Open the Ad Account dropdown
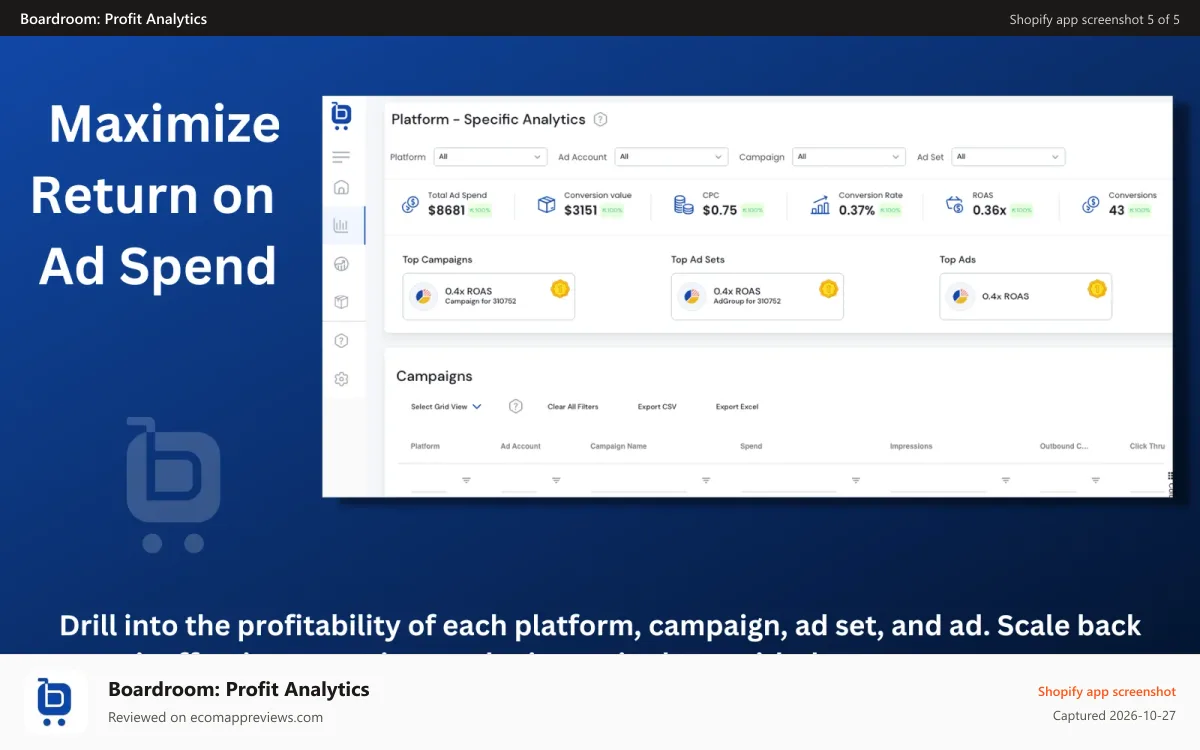 click(672, 157)
